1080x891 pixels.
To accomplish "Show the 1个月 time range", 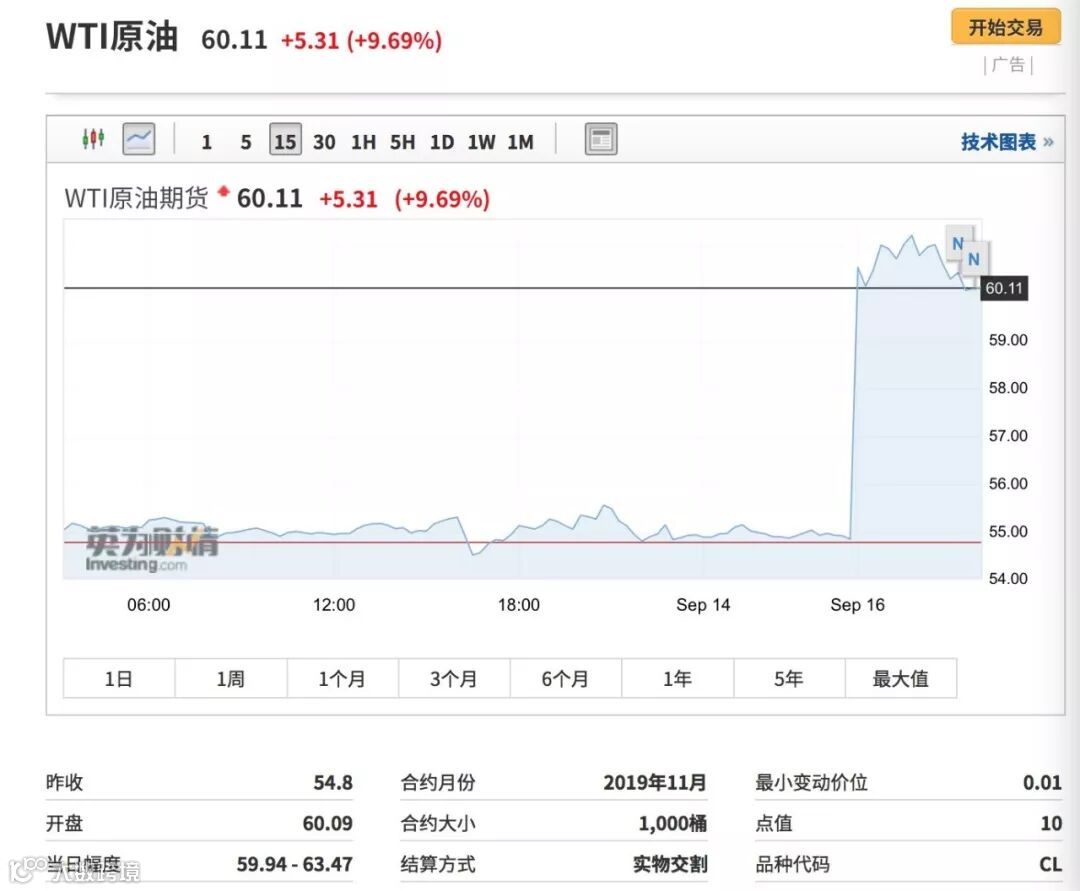I will pyautogui.click(x=342, y=679).
